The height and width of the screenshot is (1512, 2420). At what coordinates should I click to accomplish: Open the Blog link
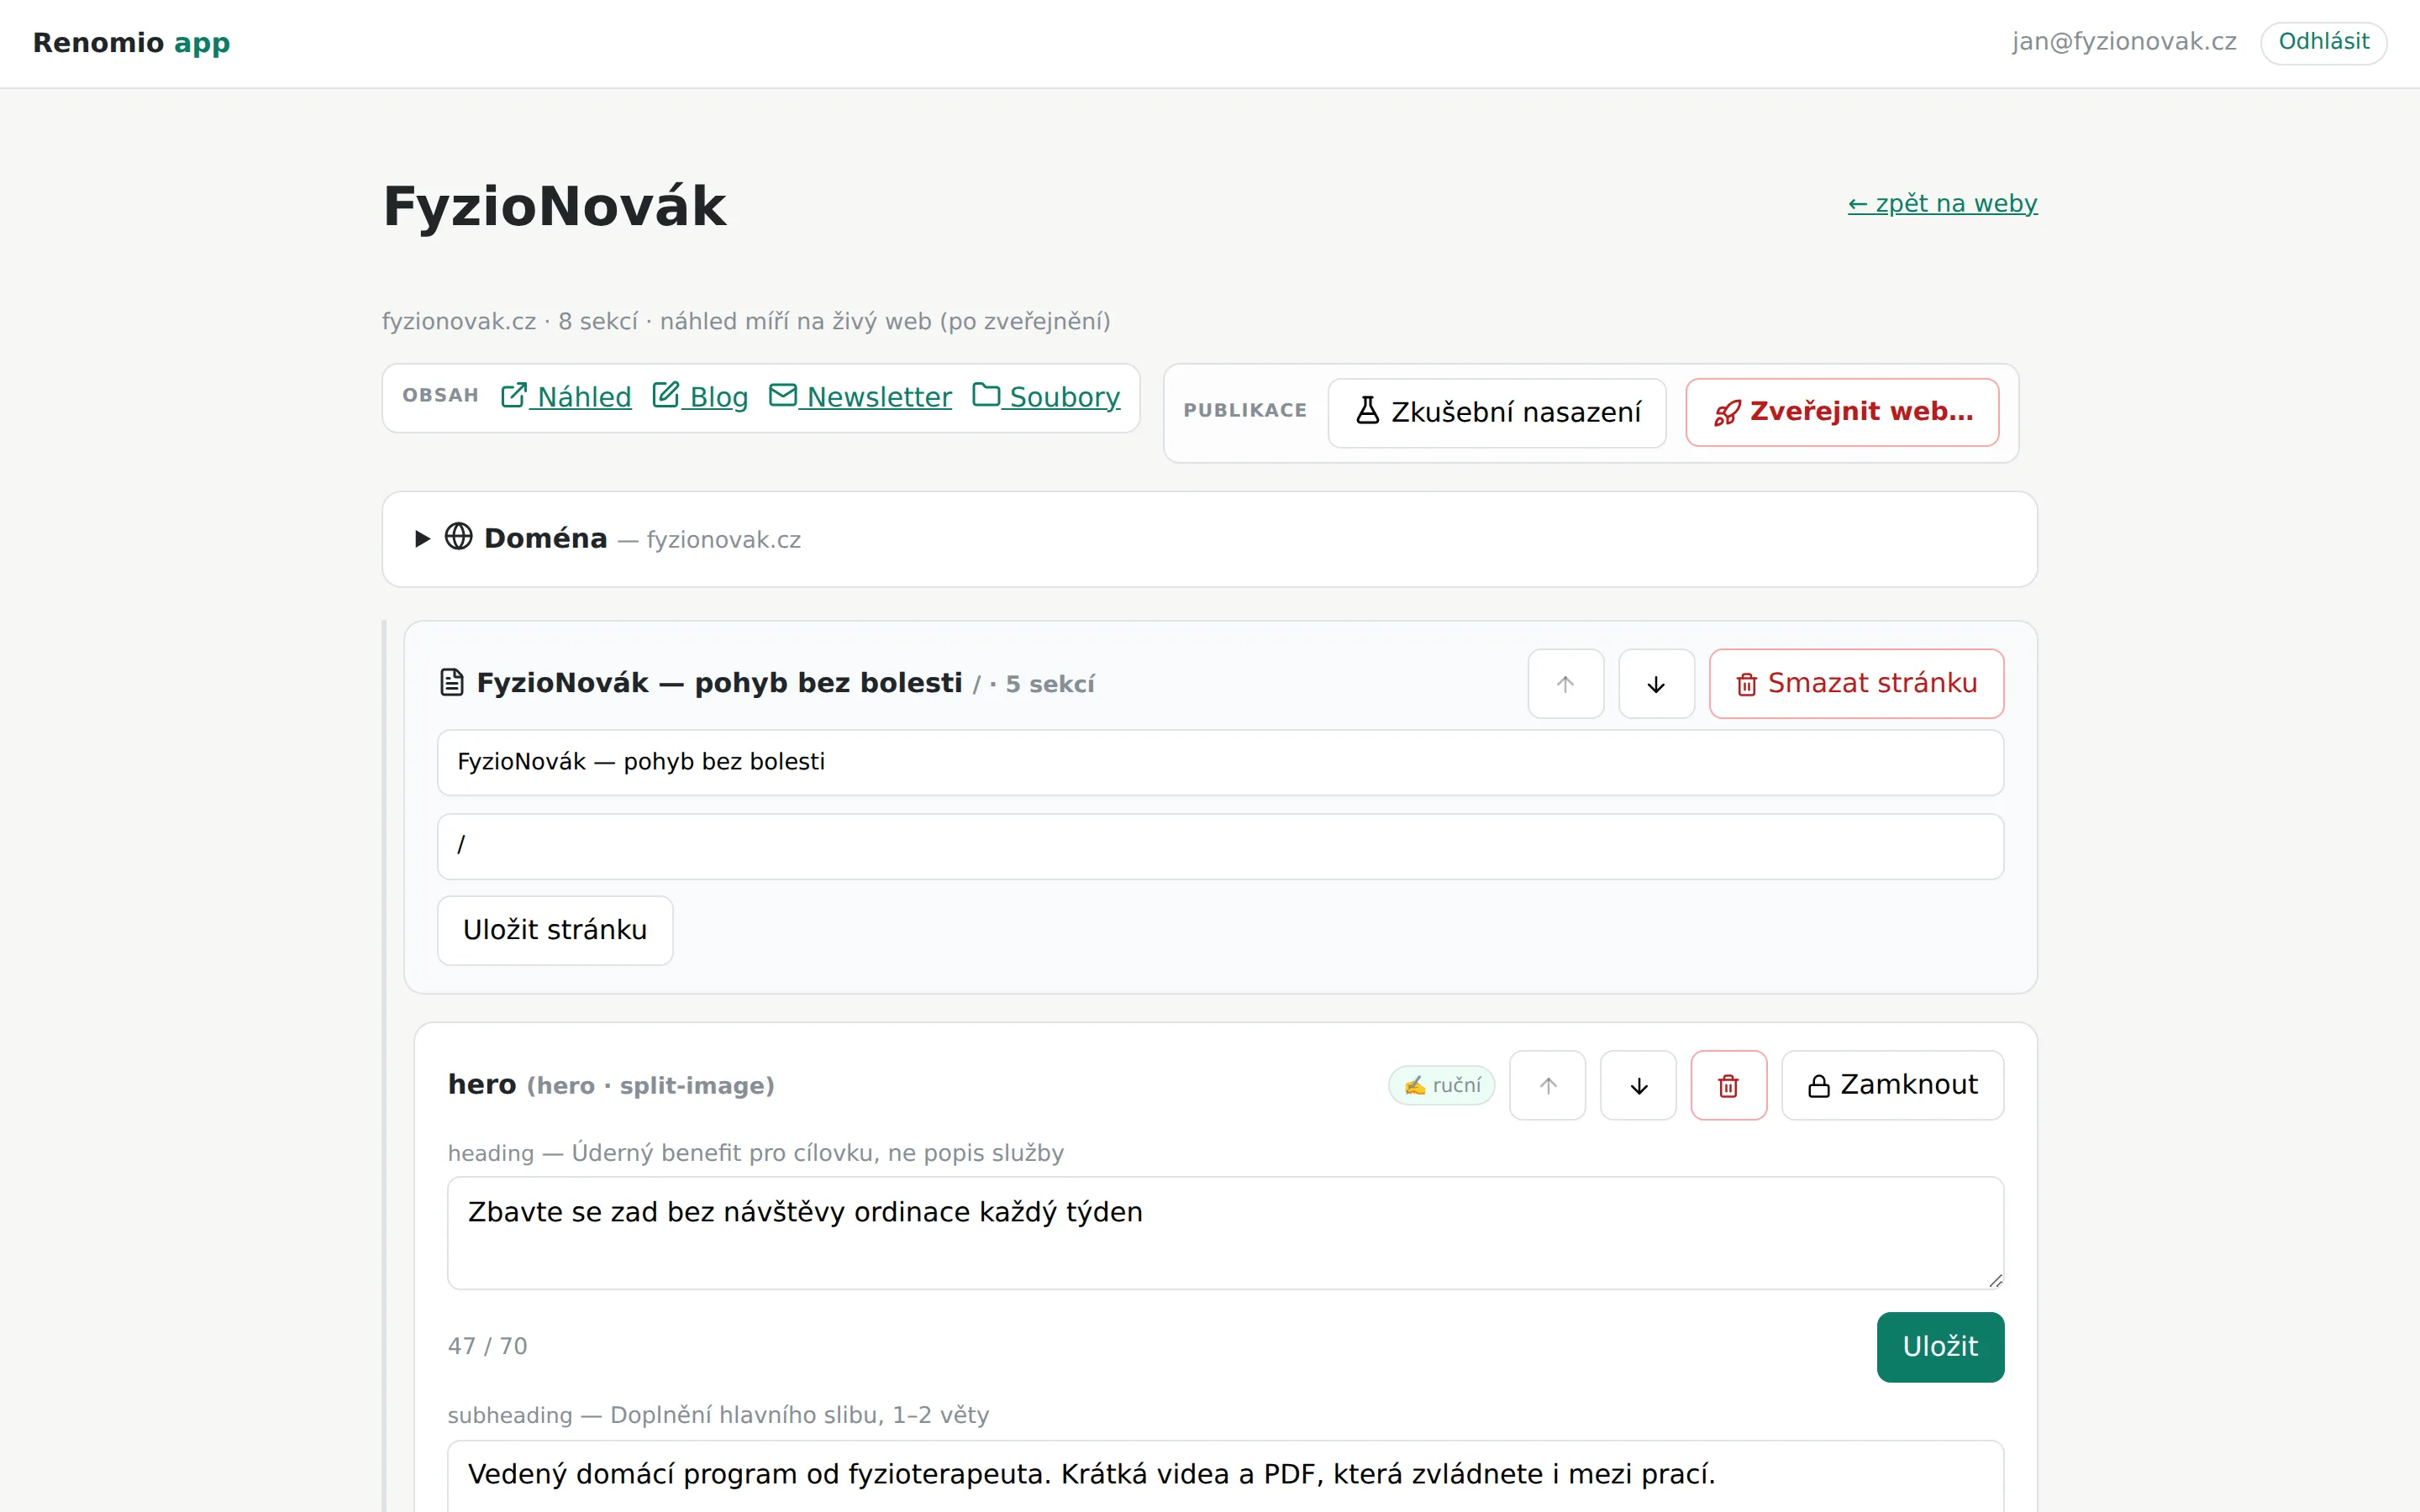point(700,397)
